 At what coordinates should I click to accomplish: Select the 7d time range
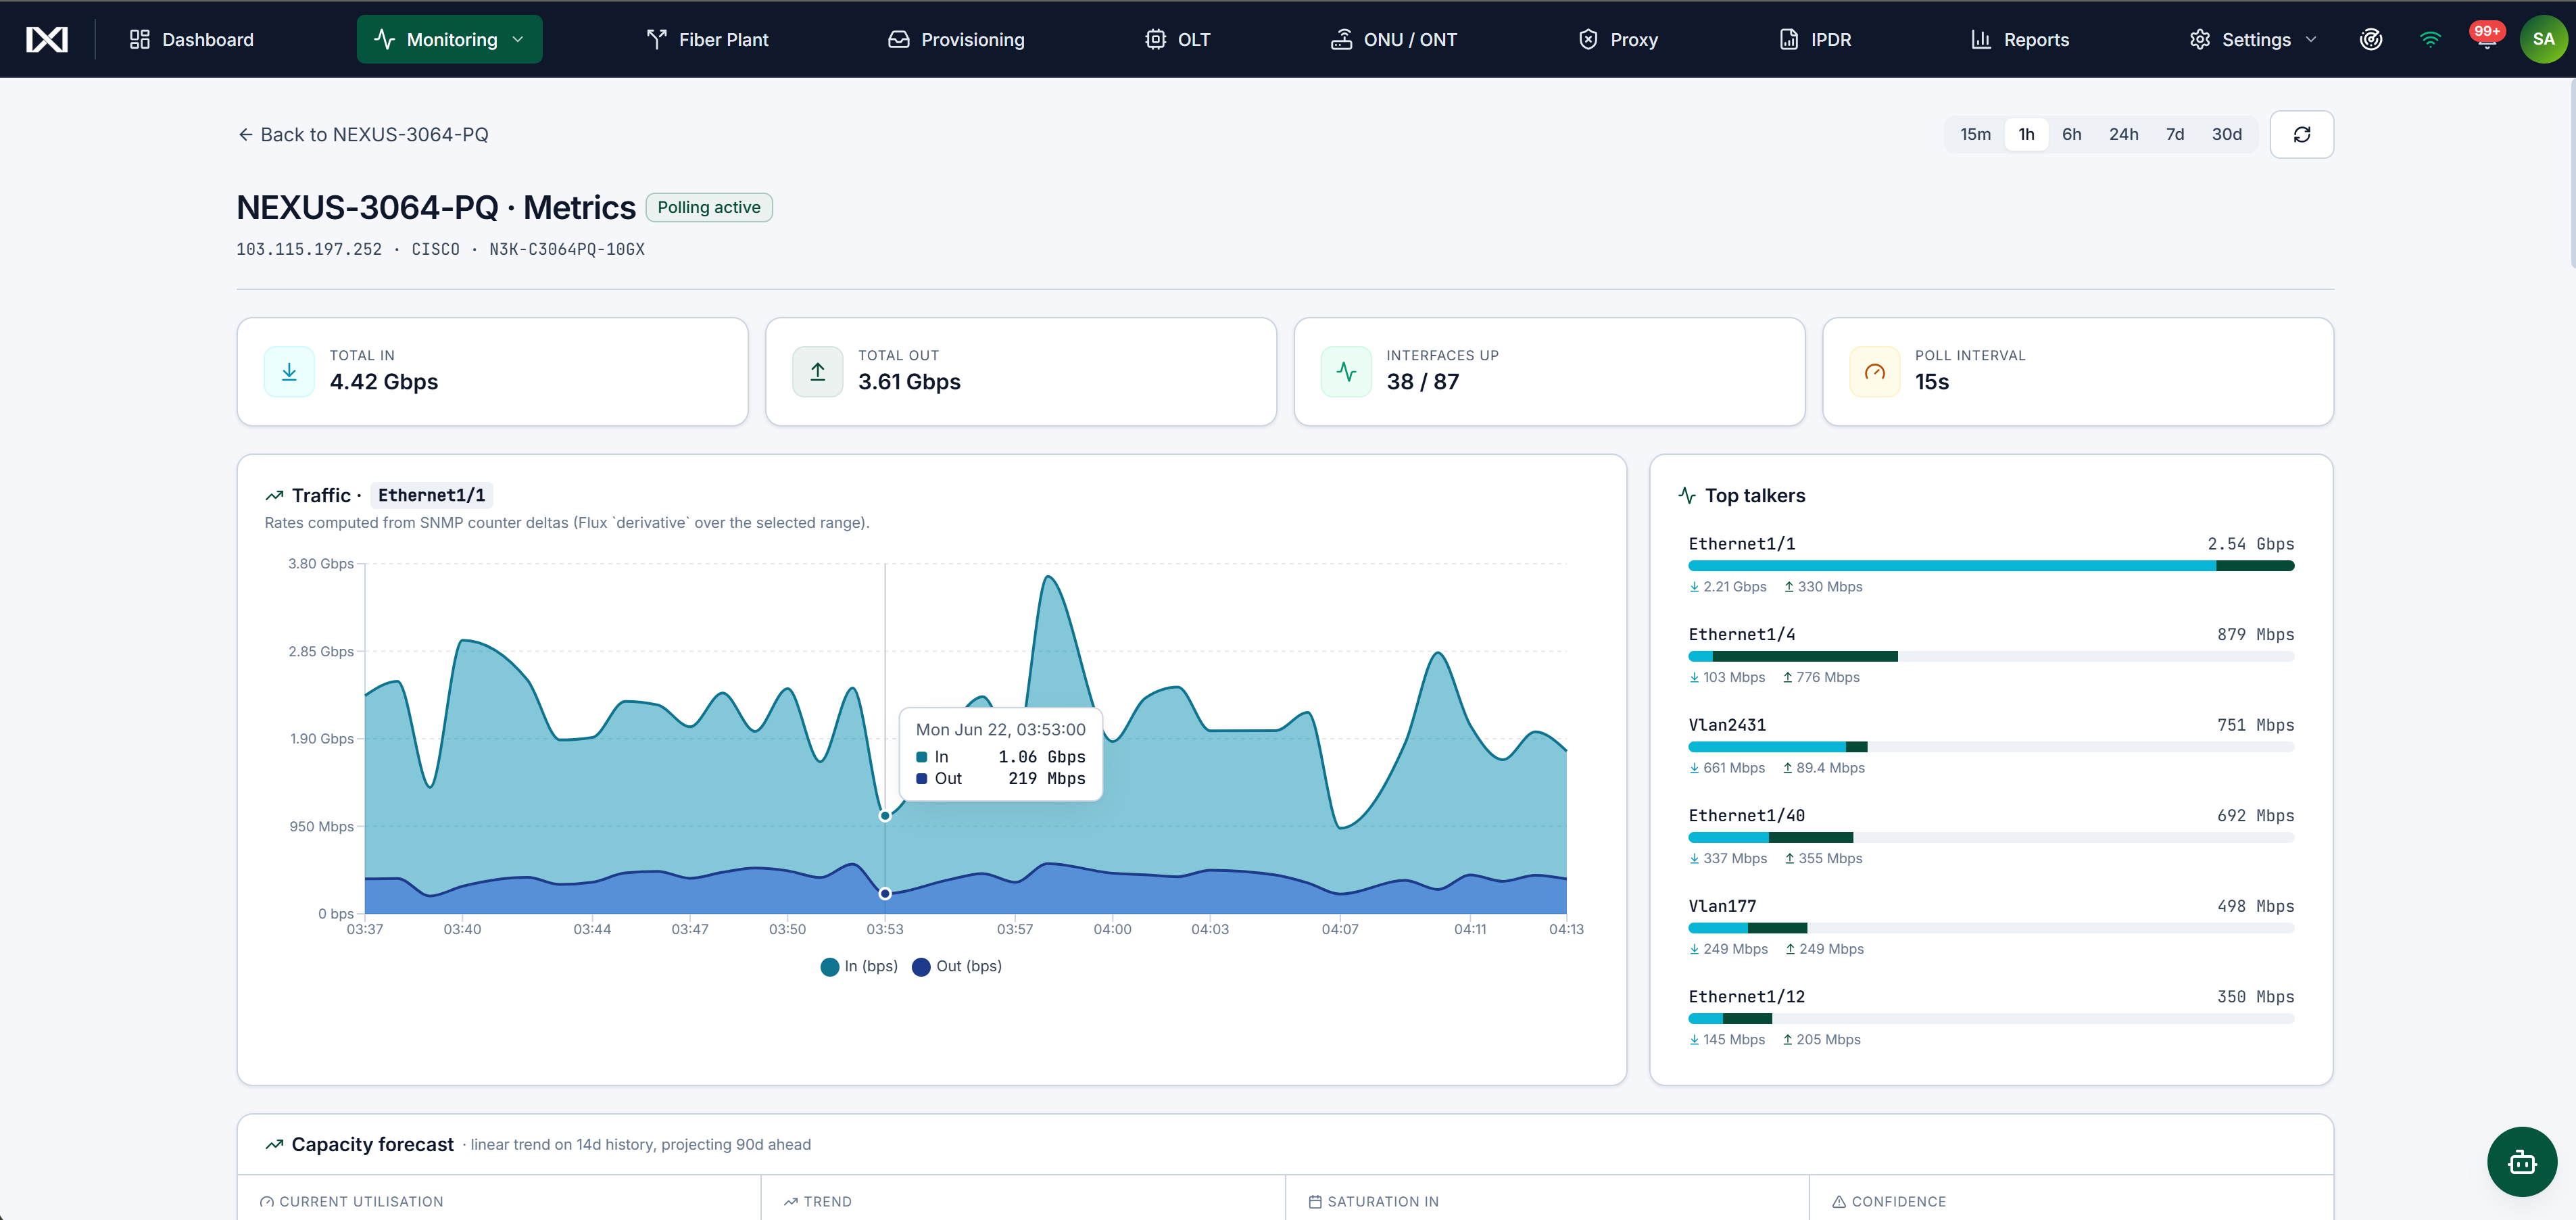click(2175, 134)
